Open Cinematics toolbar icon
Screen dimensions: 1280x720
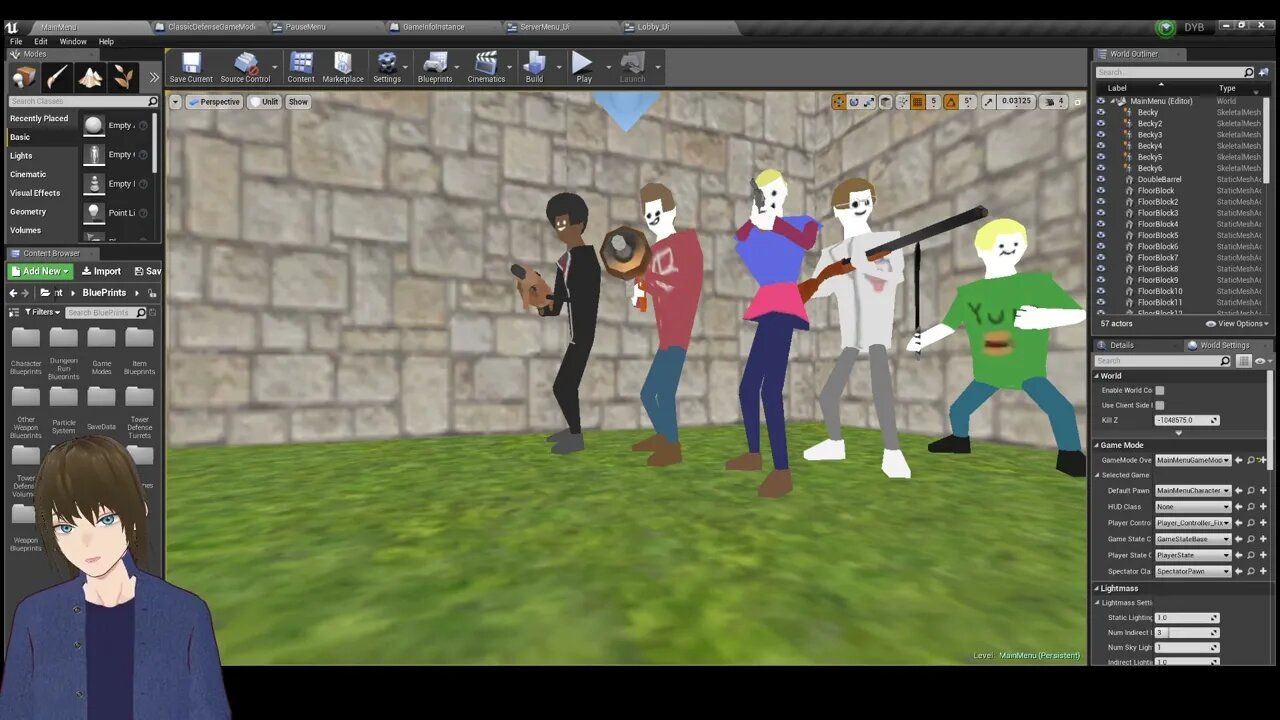(x=486, y=68)
